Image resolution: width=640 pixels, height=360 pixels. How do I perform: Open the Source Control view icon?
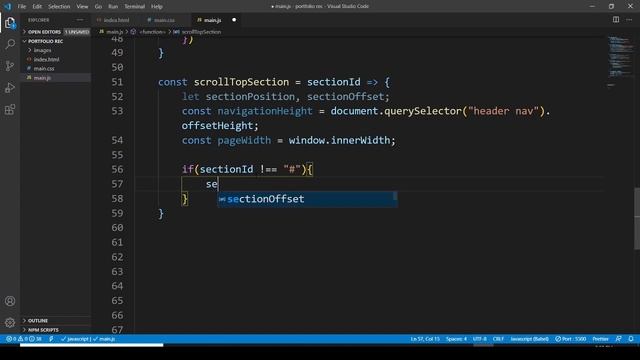click(x=10, y=66)
